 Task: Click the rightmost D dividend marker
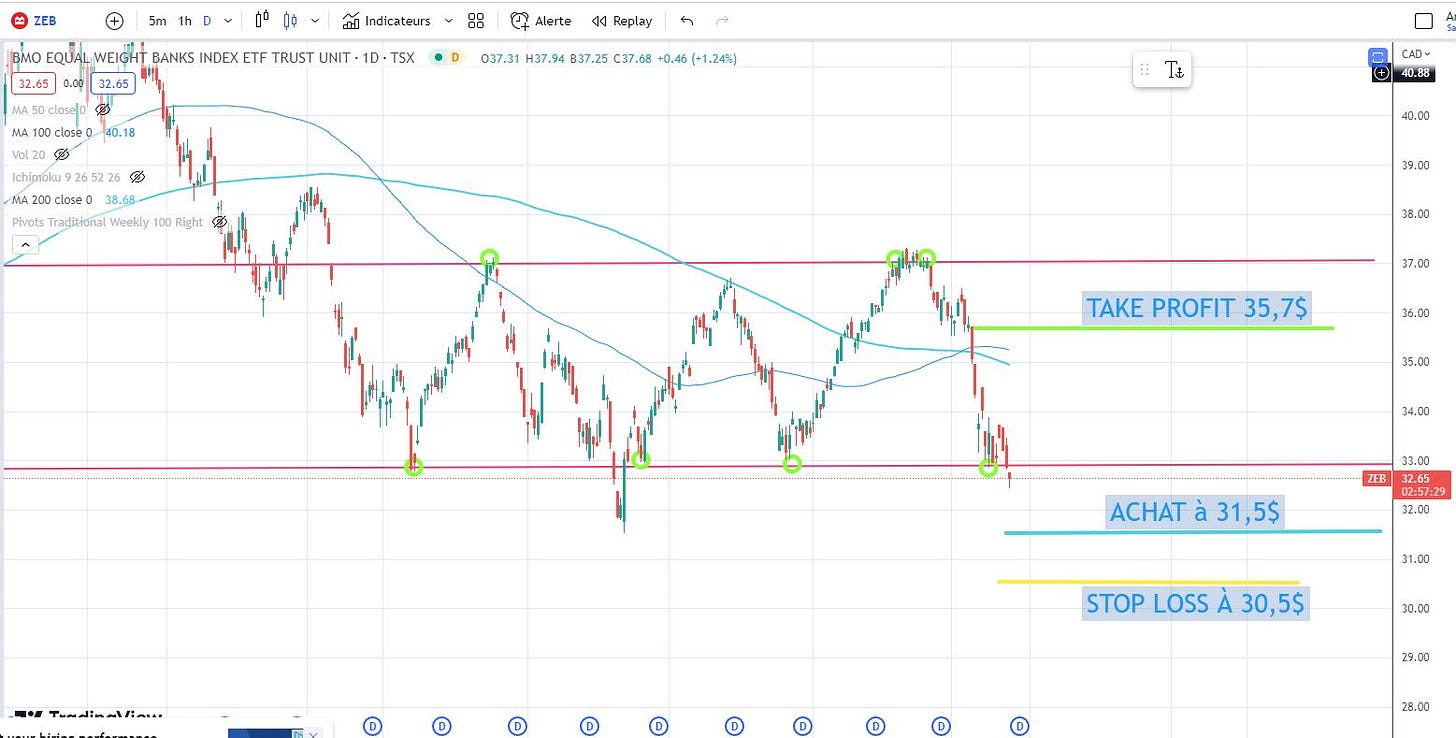(1020, 725)
